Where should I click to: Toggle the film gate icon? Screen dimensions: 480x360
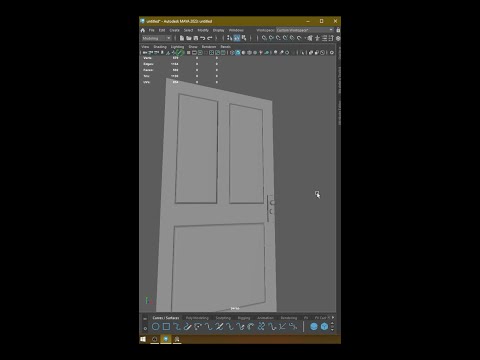coord(194,53)
